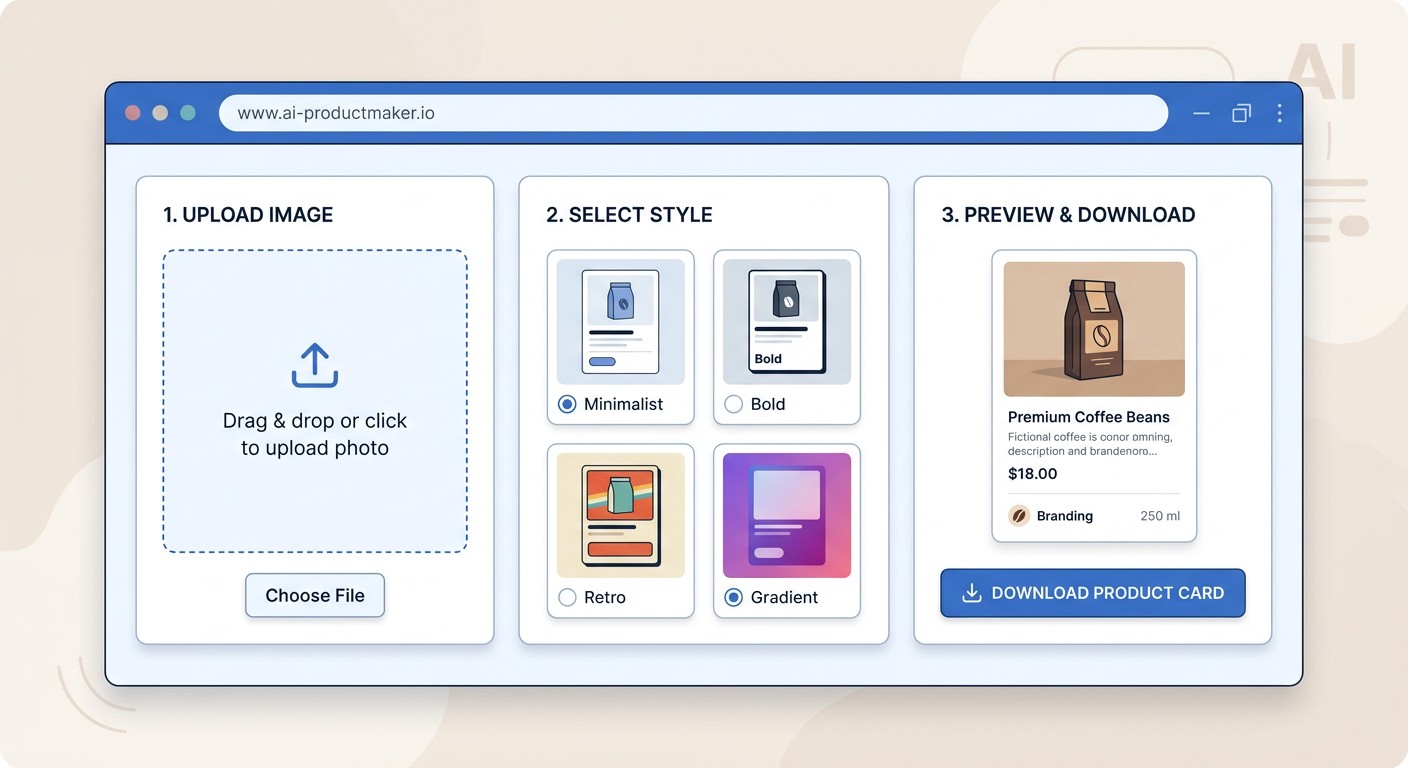Click the coffee bean Branding icon

[1019, 516]
